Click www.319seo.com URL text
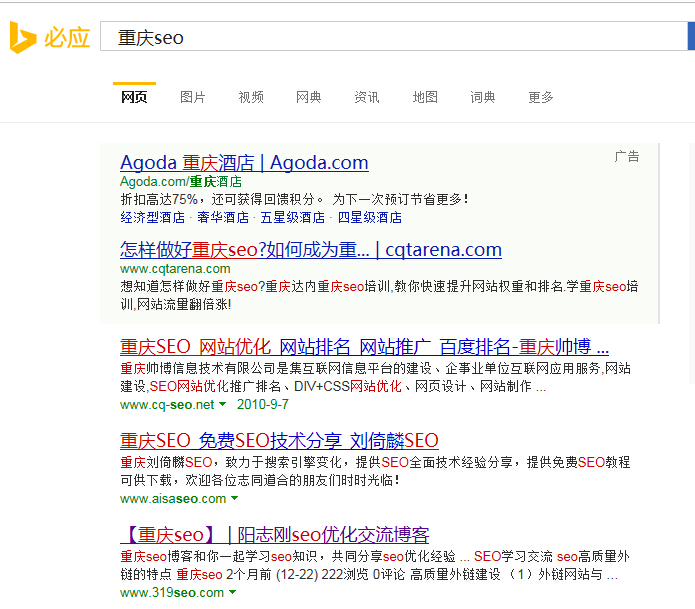Viewport: 695px width, 609px height. coord(172,593)
